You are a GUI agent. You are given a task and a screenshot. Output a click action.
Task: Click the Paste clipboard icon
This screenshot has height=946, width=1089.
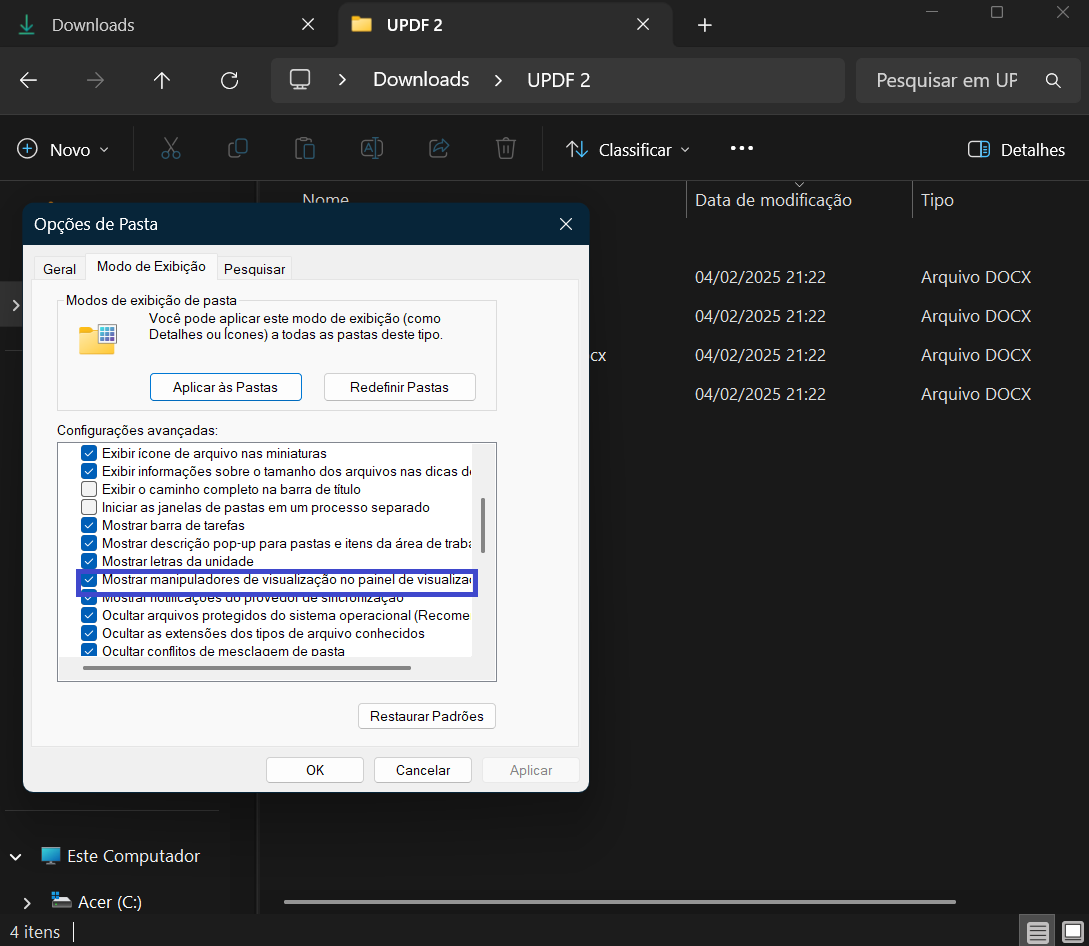304,149
